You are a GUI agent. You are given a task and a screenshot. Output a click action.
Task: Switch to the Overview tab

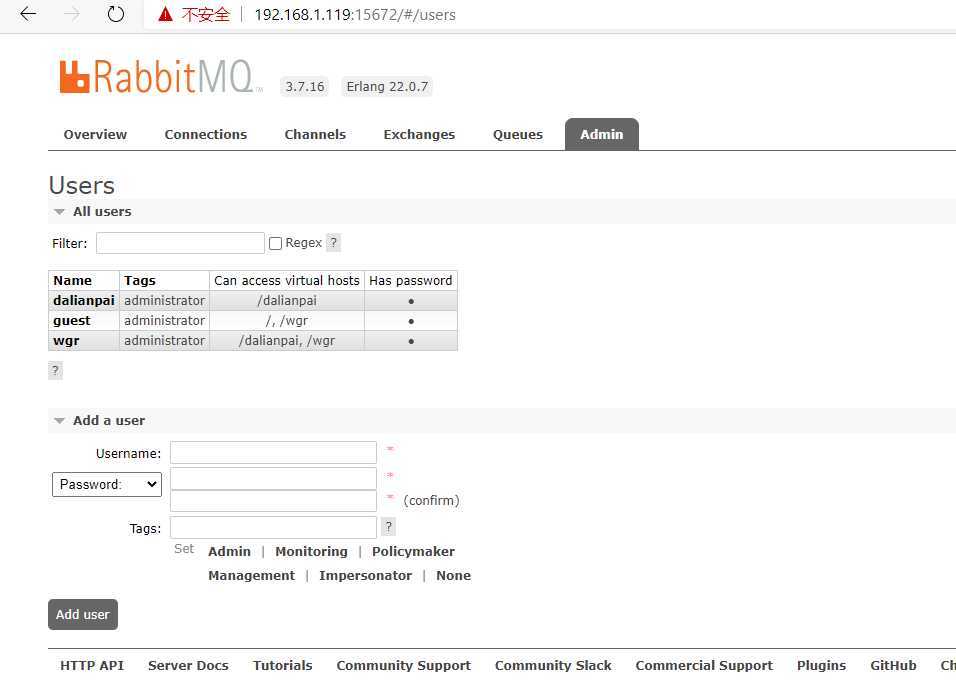pos(95,134)
